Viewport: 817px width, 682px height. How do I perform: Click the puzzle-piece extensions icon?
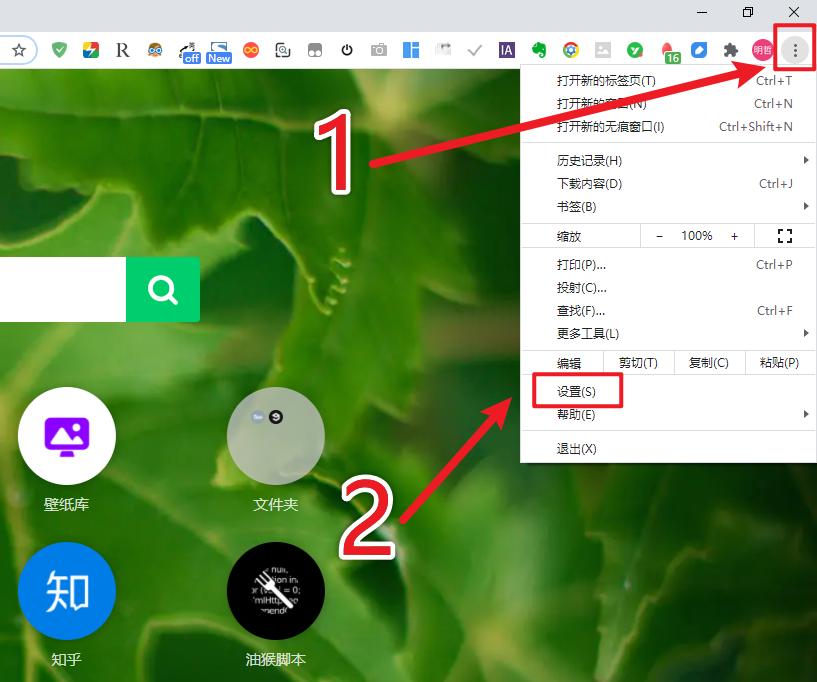731,49
